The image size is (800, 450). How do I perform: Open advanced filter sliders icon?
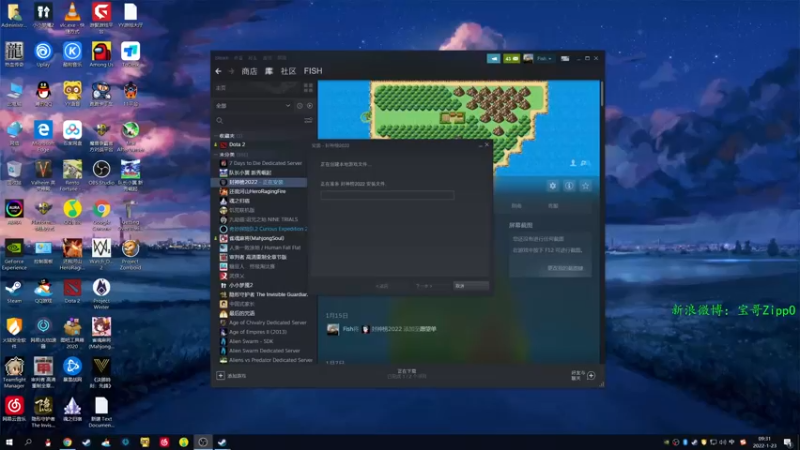pyautogui.click(x=308, y=120)
